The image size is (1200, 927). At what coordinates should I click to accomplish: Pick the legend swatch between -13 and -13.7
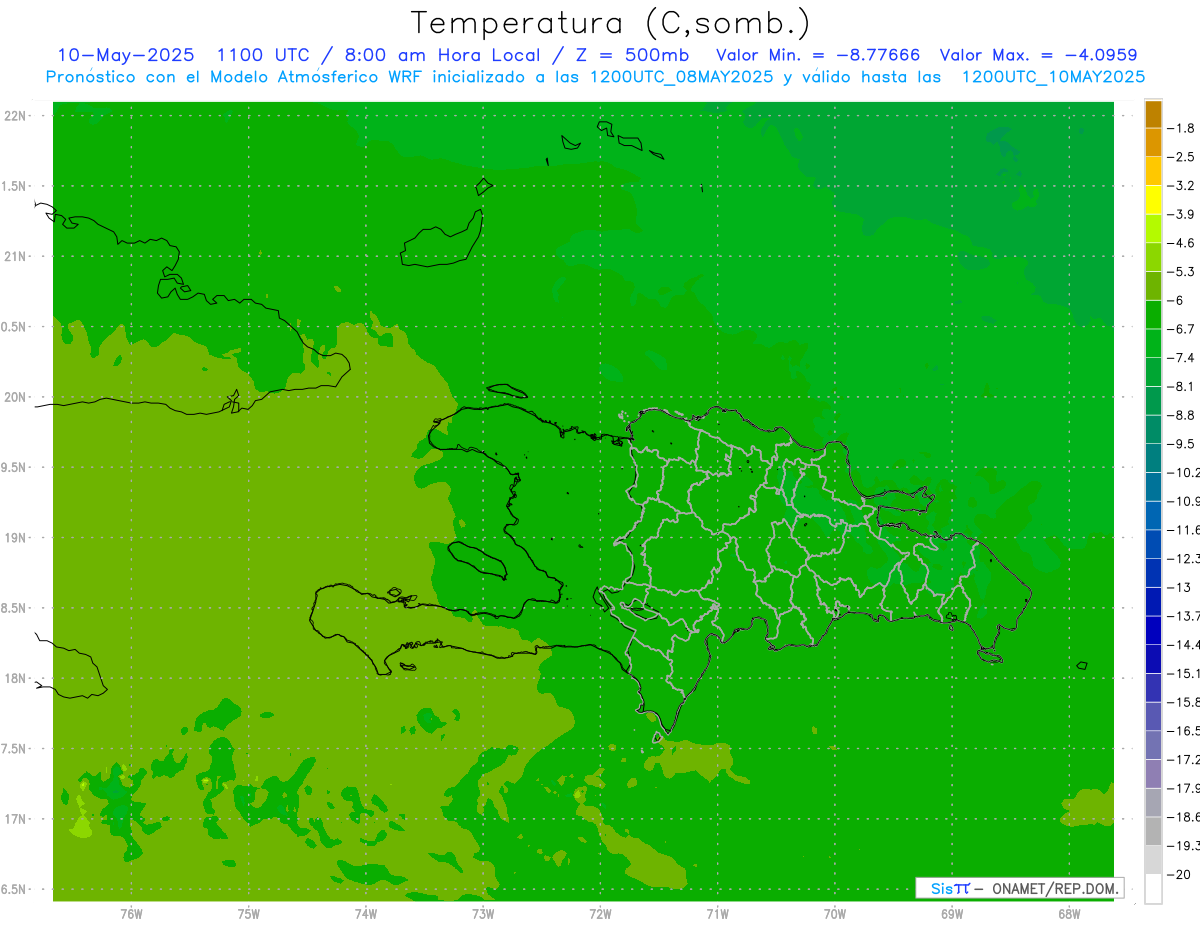[1153, 601]
